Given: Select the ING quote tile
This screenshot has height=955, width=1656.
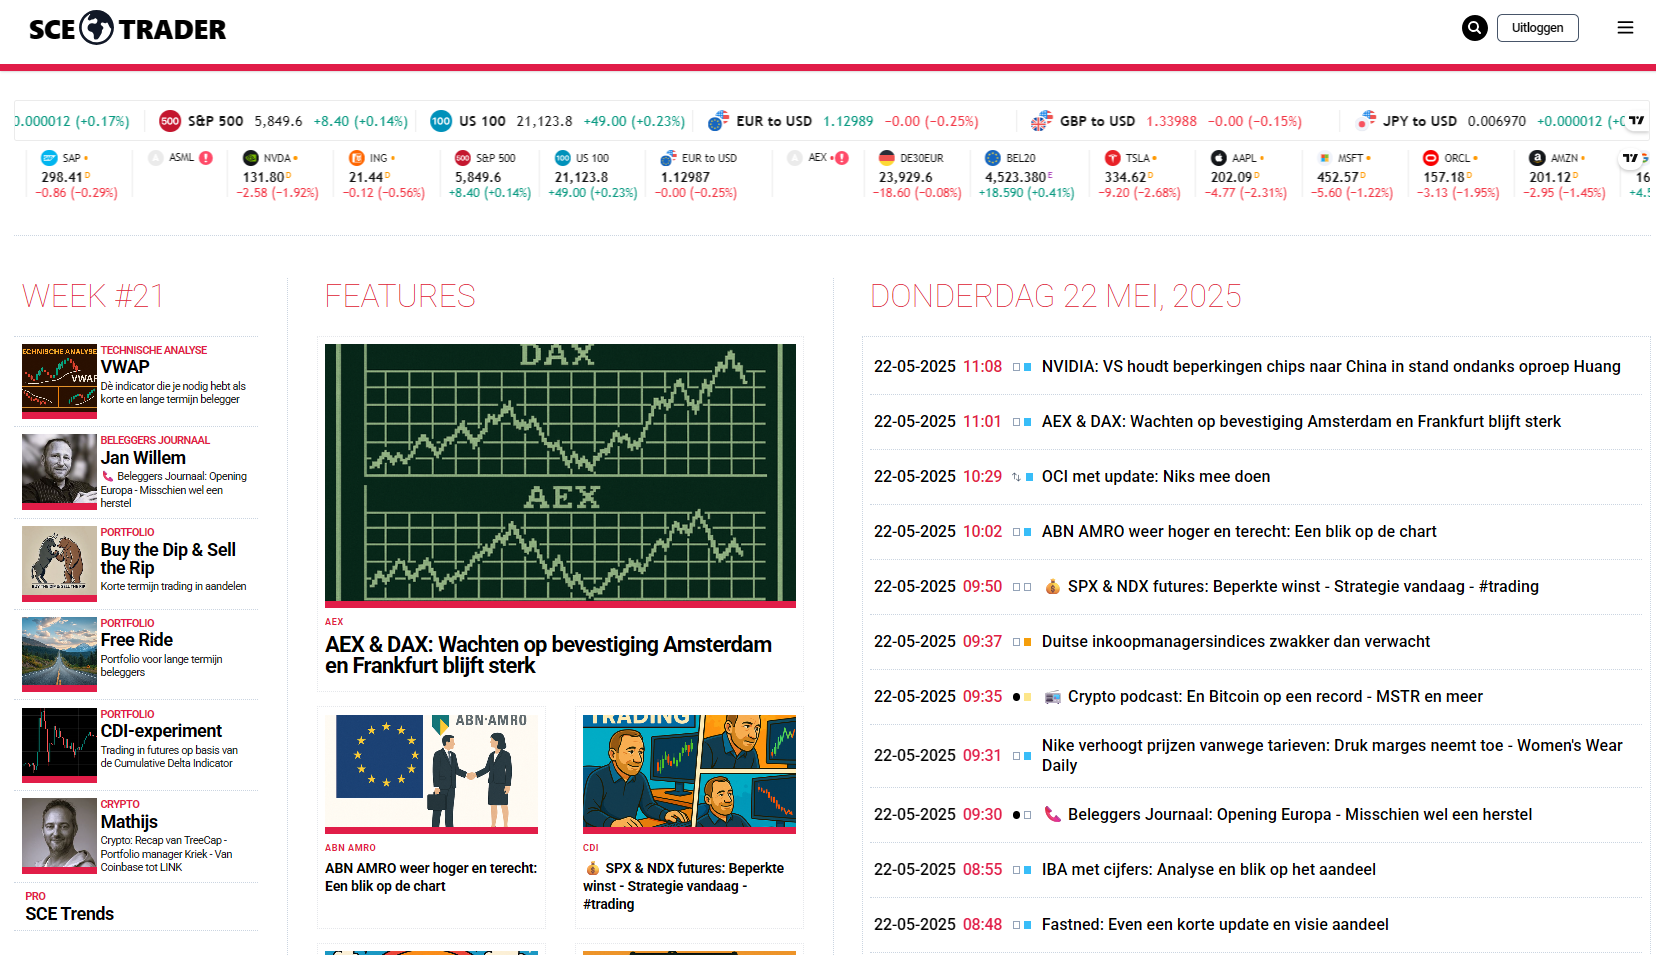Looking at the screenshot, I should (x=384, y=174).
